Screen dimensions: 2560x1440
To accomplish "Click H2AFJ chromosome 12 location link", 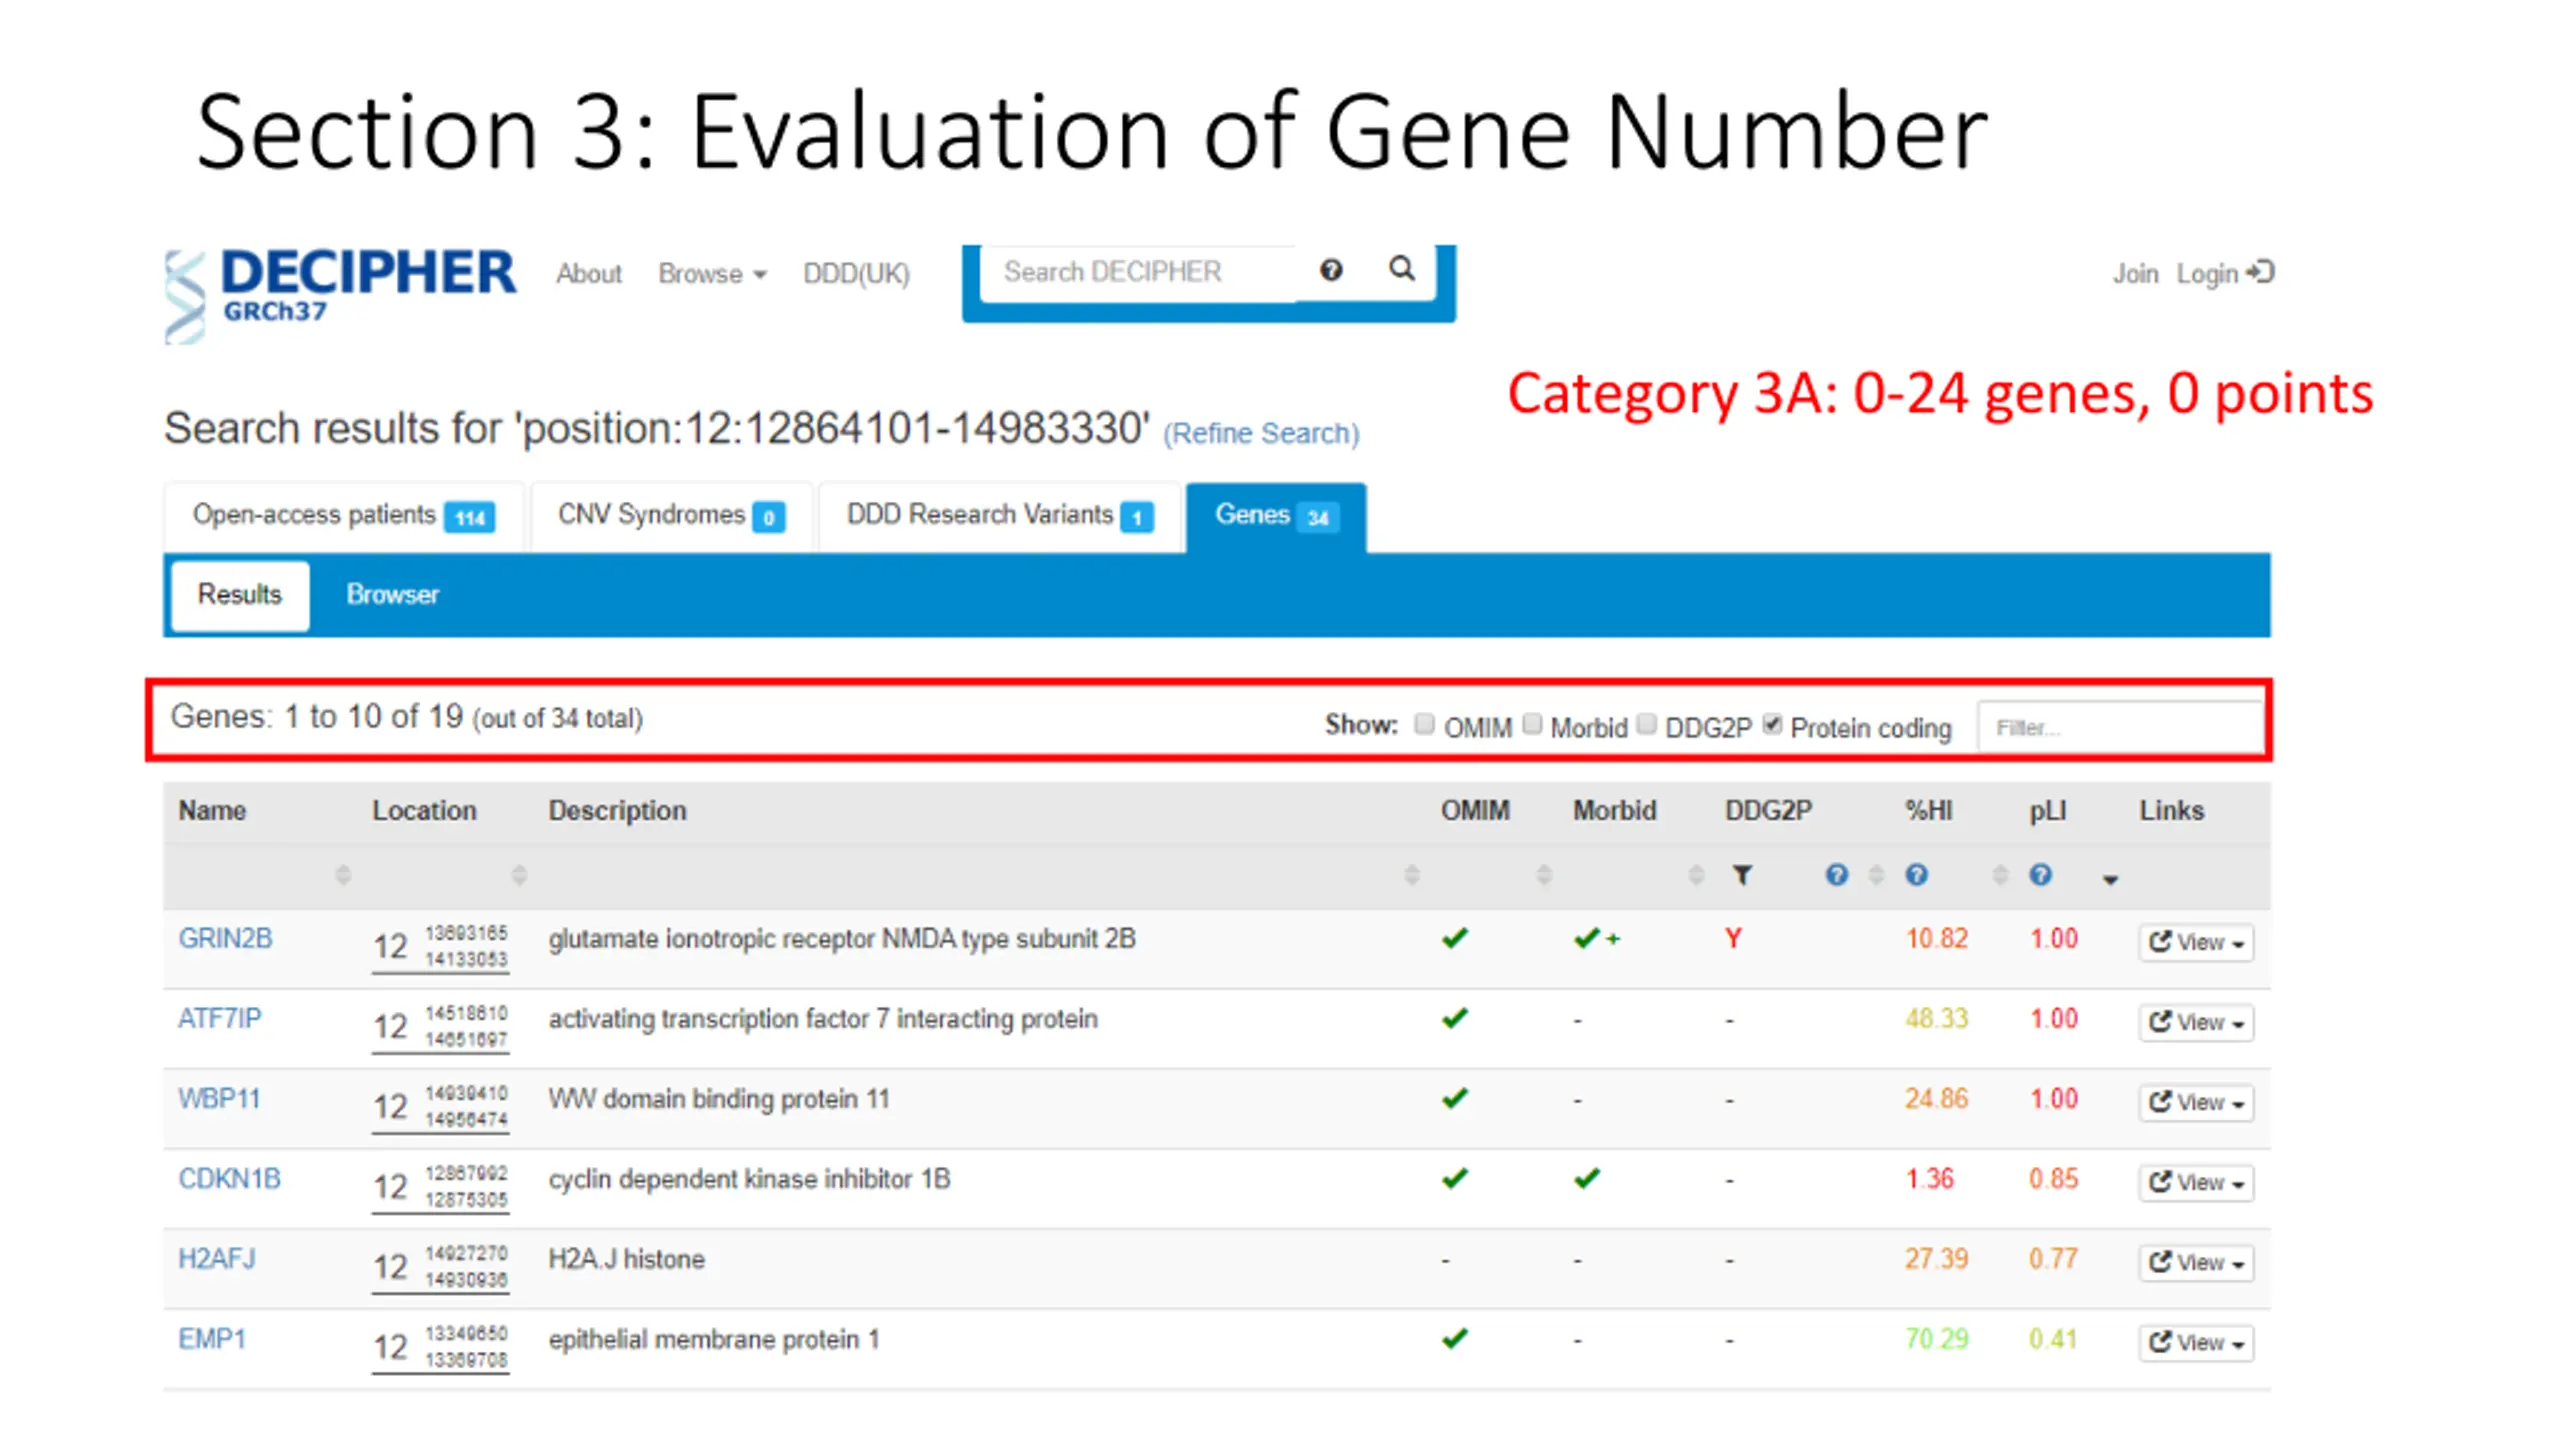I will 440,1266.
